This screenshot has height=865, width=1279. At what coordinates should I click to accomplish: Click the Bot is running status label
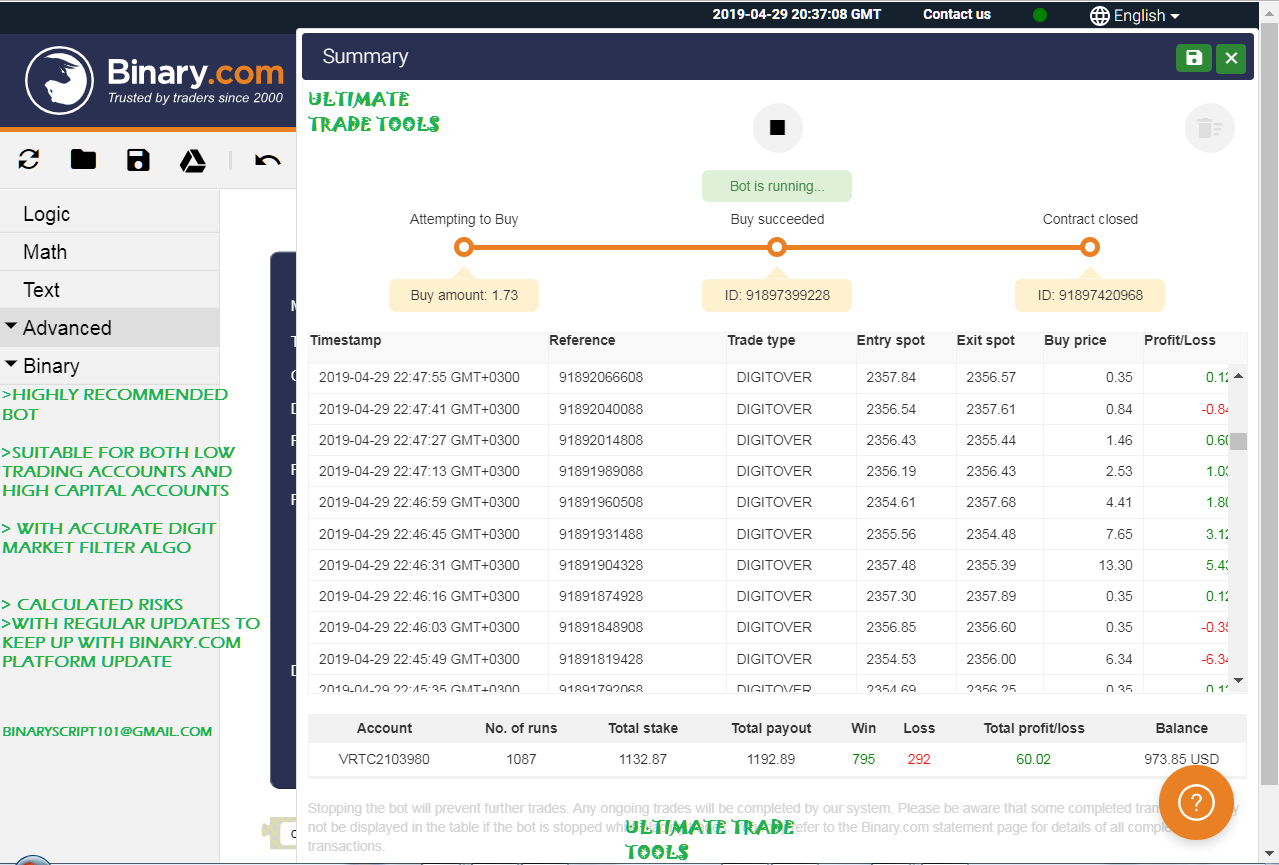(x=777, y=186)
